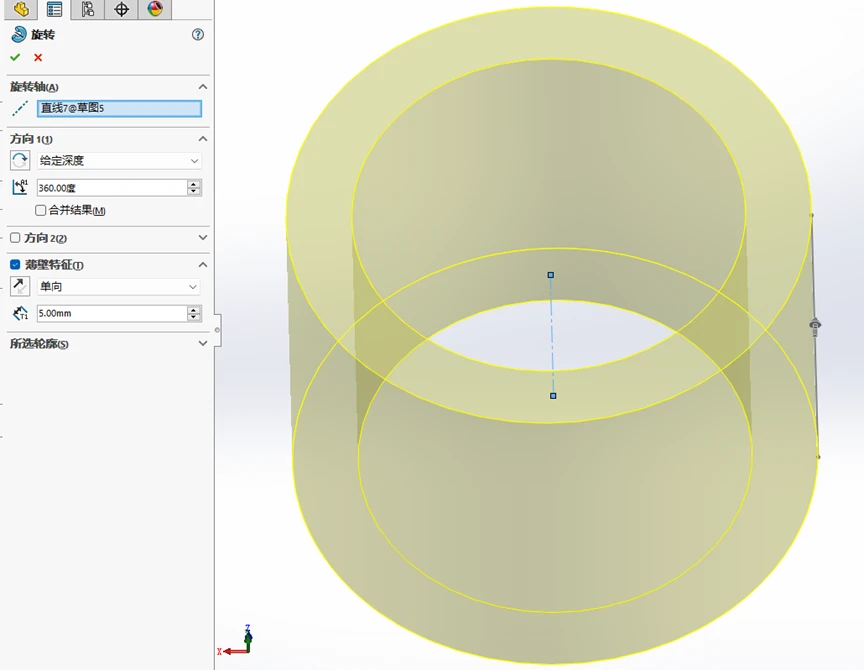Image resolution: width=864 pixels, height=670 pixels.
Task: Expand the 所选轮廓 section
Action: [x=203, y=343]
